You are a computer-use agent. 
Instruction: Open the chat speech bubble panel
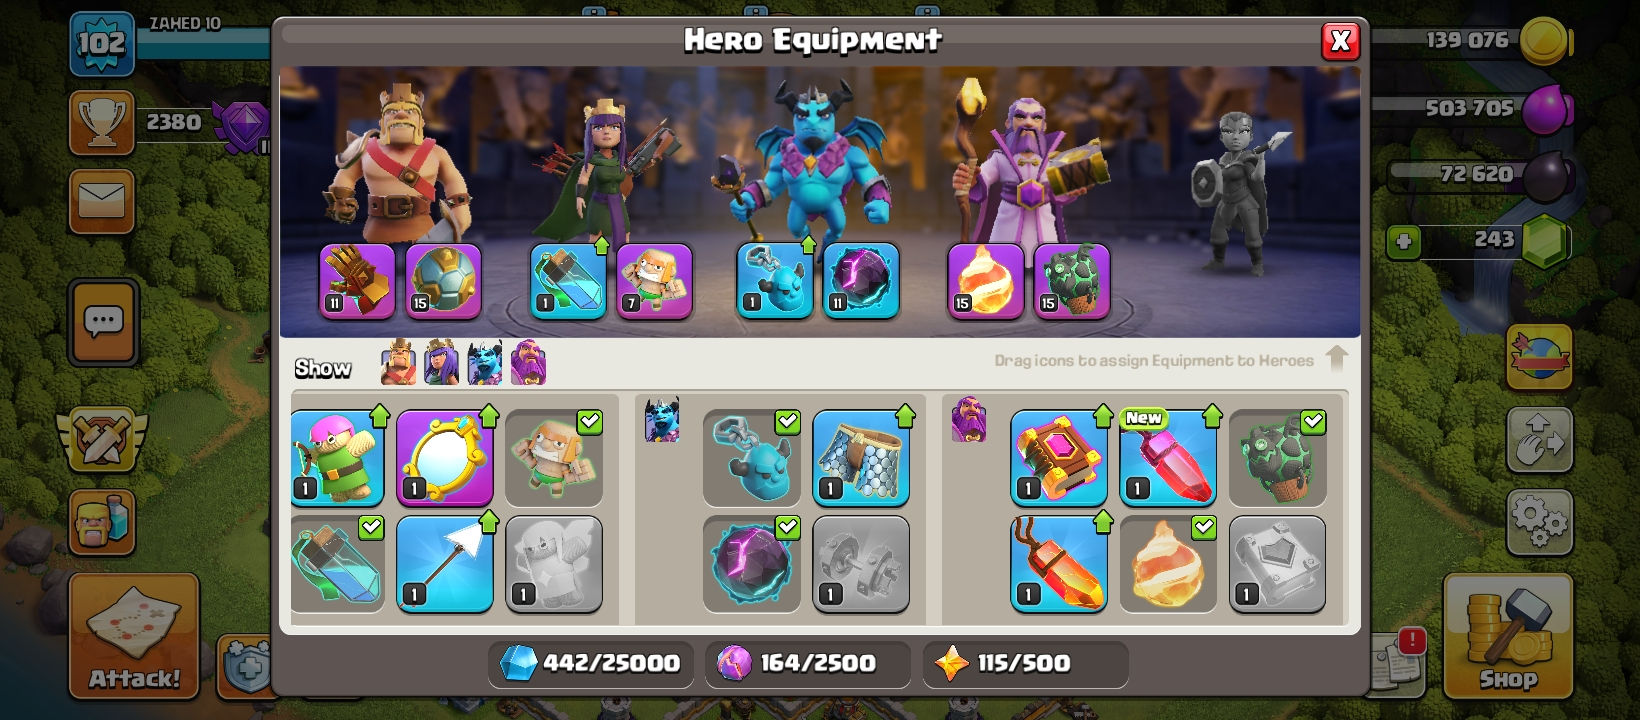pos(103,322)
